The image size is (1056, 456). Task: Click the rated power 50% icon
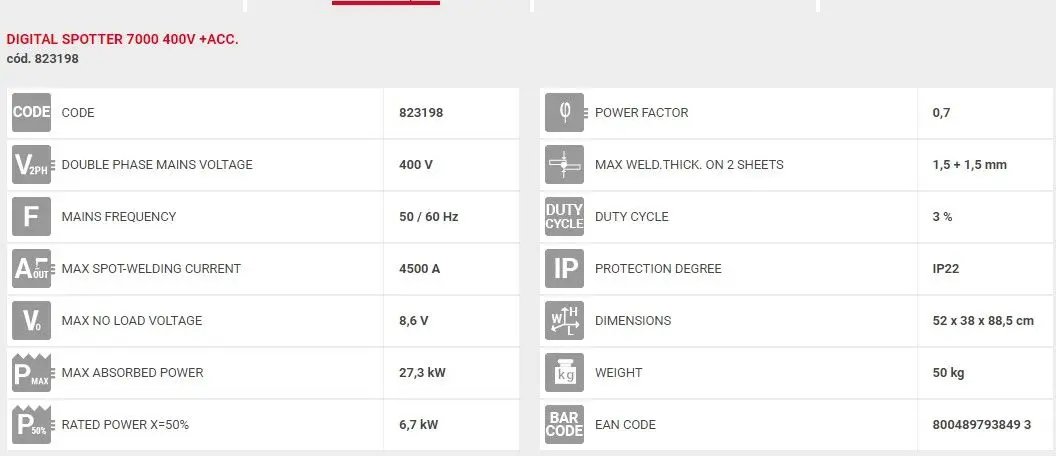point(31,424)
